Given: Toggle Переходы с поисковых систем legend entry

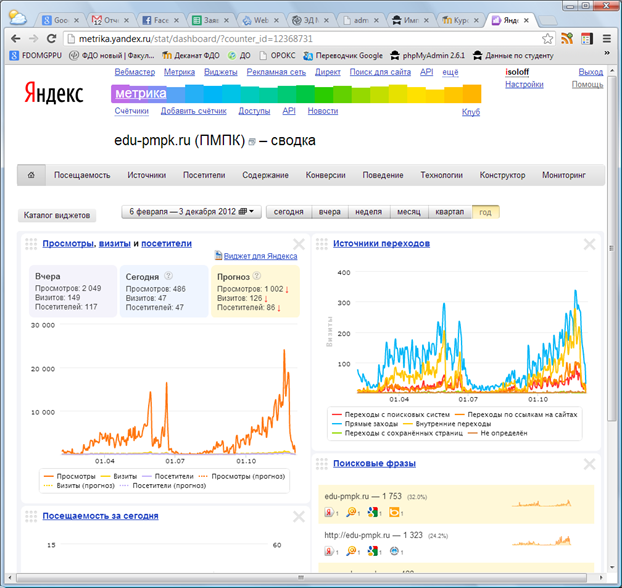Looking at the screenshot, I should pos(391,414).
